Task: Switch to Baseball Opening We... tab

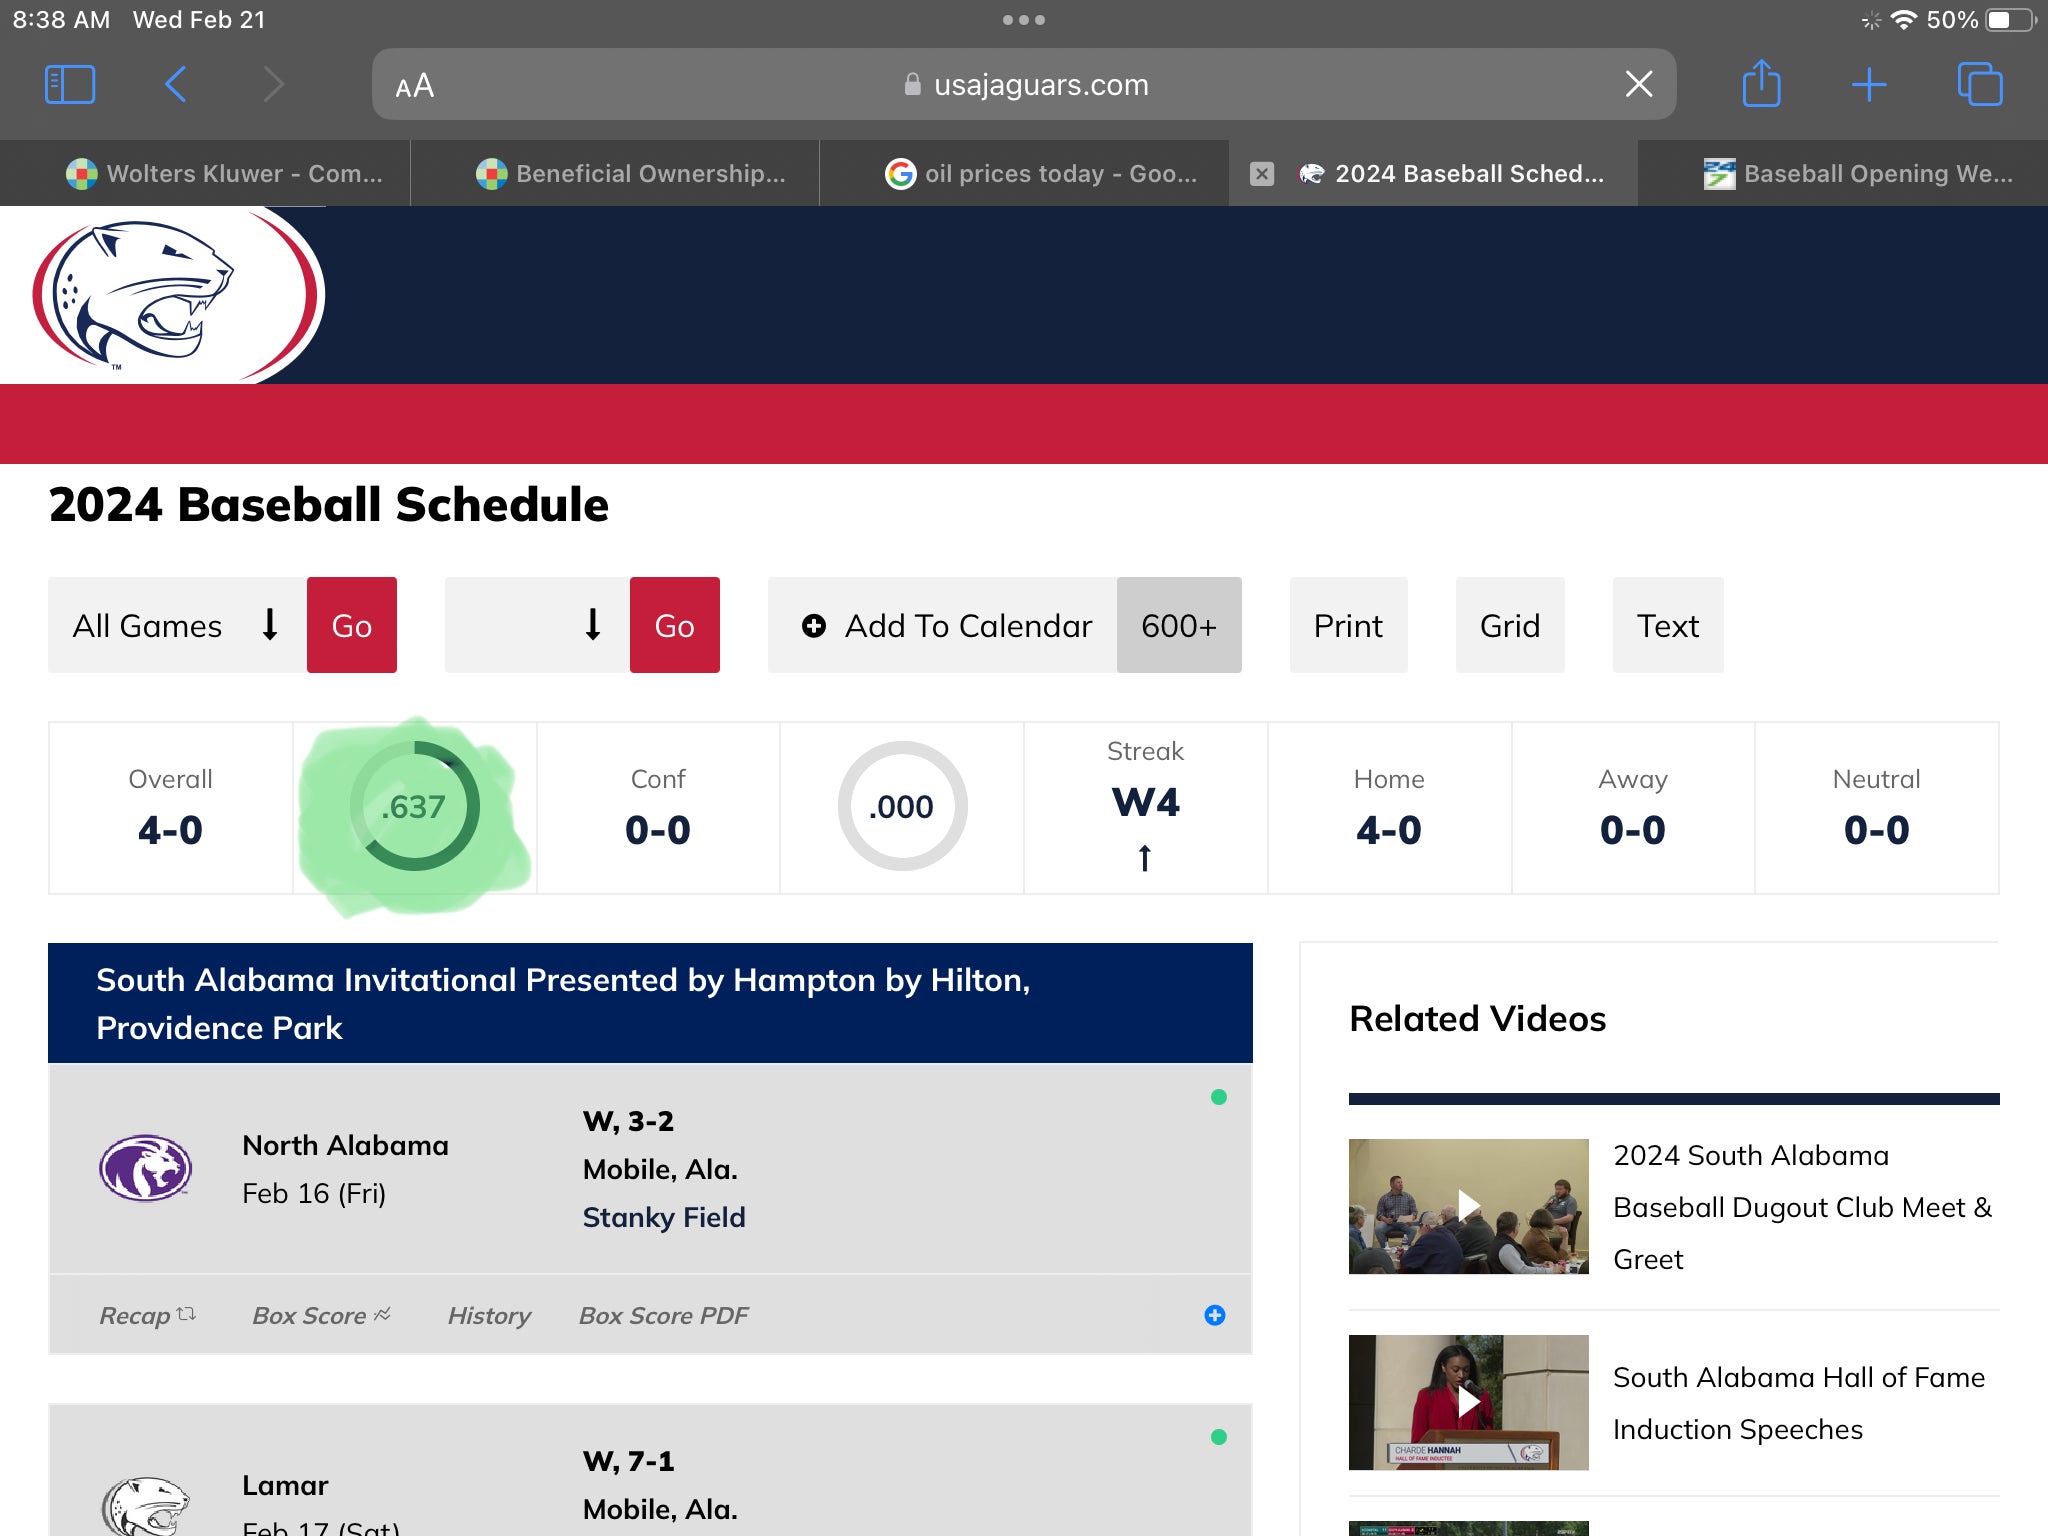Action: (x=1858, y=174)
